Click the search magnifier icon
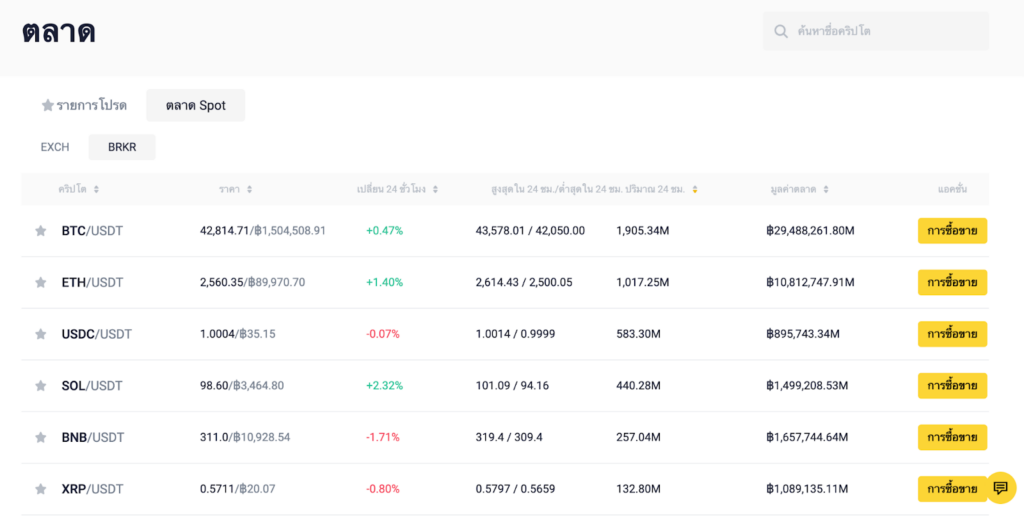The width and height of the screenshot is (1024, 520). (781, 31)
